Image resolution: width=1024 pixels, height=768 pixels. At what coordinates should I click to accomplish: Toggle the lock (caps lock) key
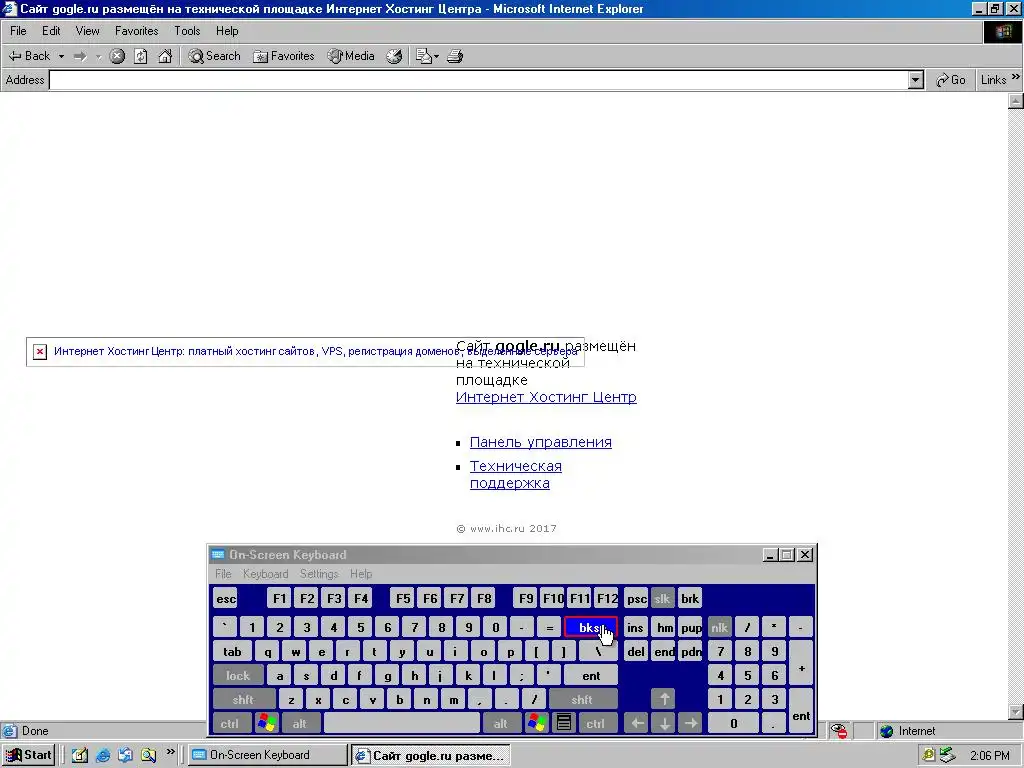pos(238,676)
